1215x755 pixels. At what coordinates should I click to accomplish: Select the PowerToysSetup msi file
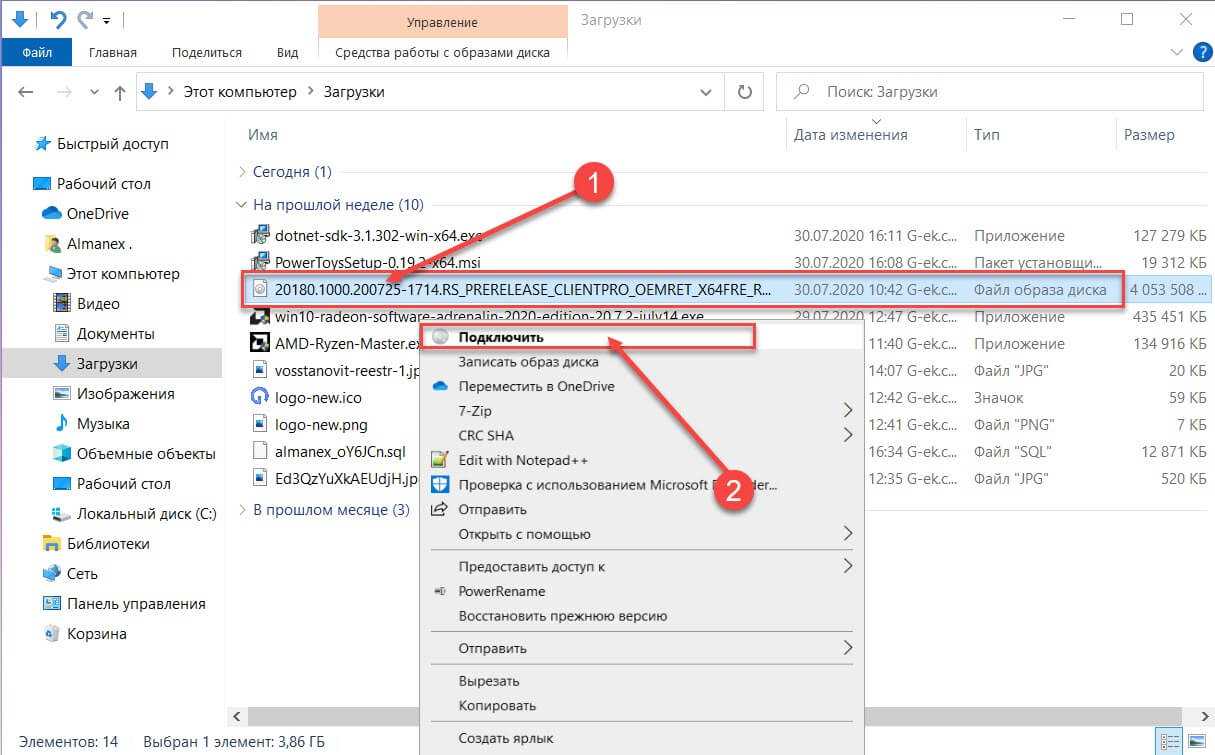click(364, 262)
